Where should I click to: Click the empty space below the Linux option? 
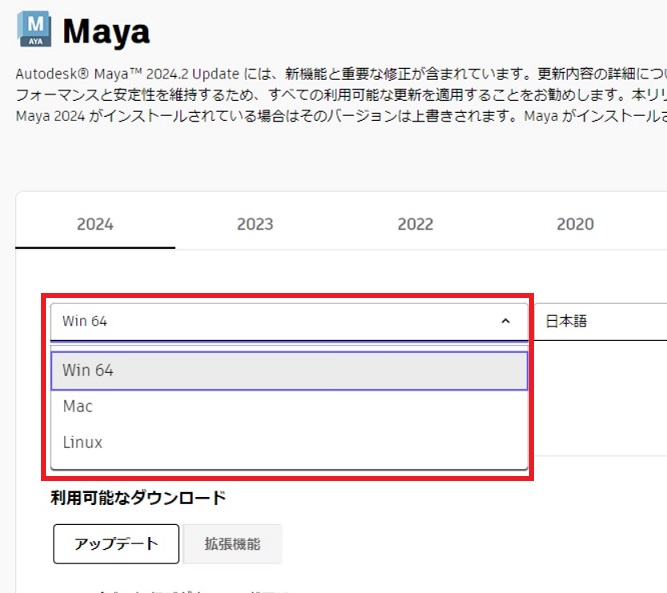(288, 463)
